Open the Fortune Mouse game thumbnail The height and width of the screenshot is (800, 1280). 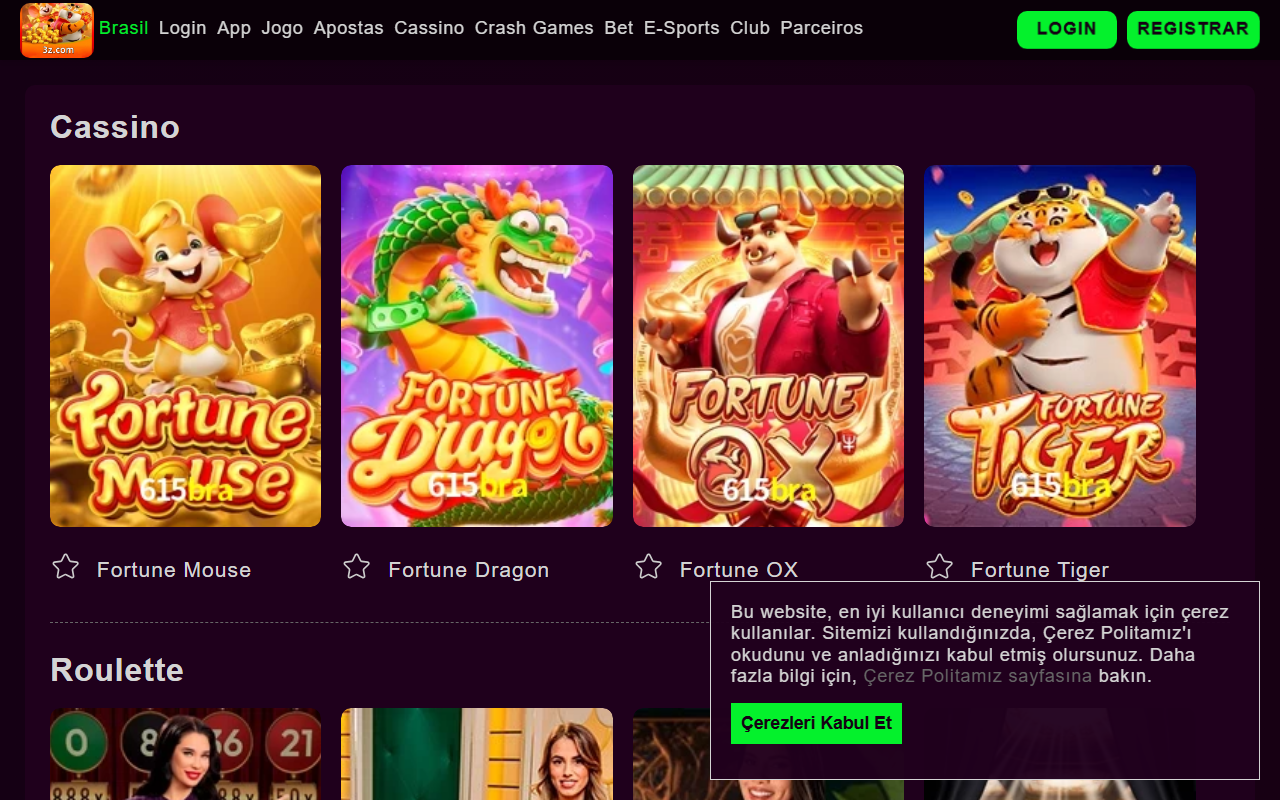coord(185,346)
